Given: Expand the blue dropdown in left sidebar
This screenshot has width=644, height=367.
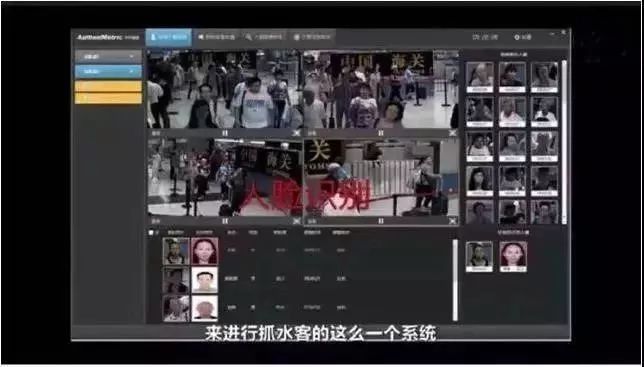Looking at the screenshot, I should (108, 72).
